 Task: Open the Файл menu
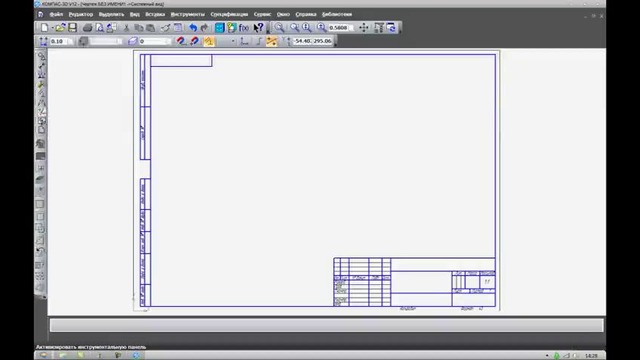[x=56, y=14]
